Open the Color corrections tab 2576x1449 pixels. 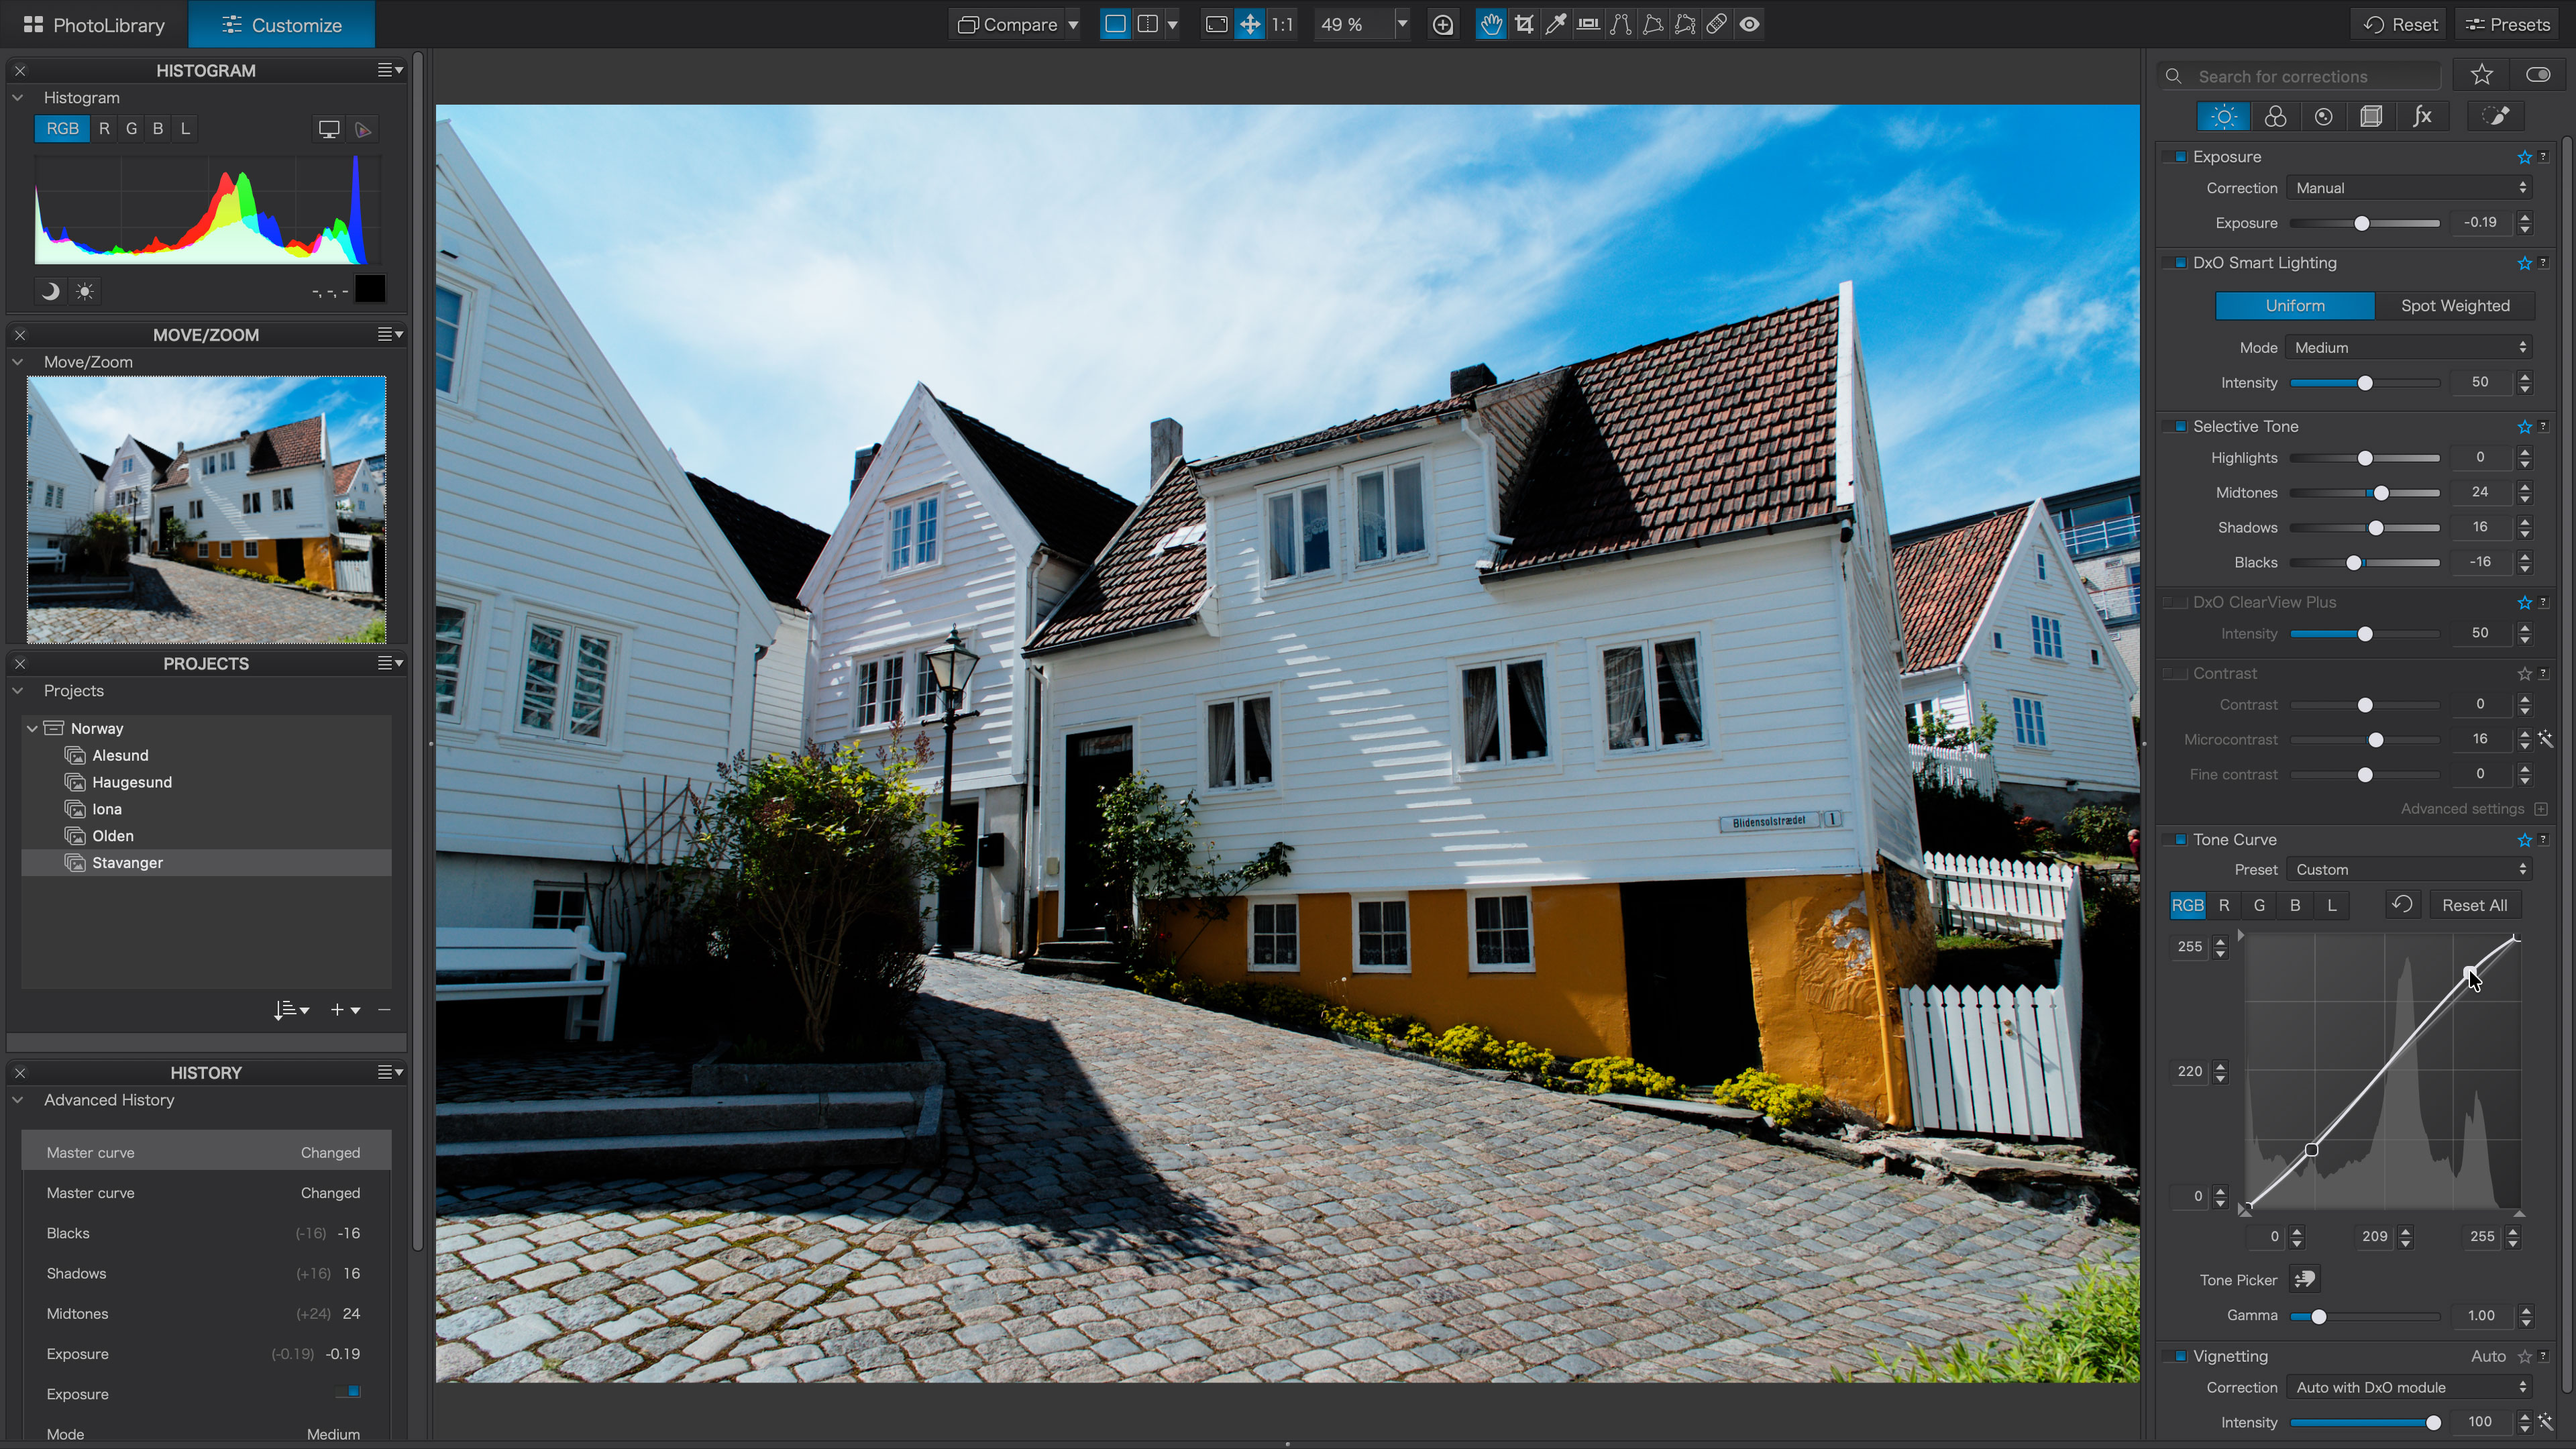pos(2275,116)
